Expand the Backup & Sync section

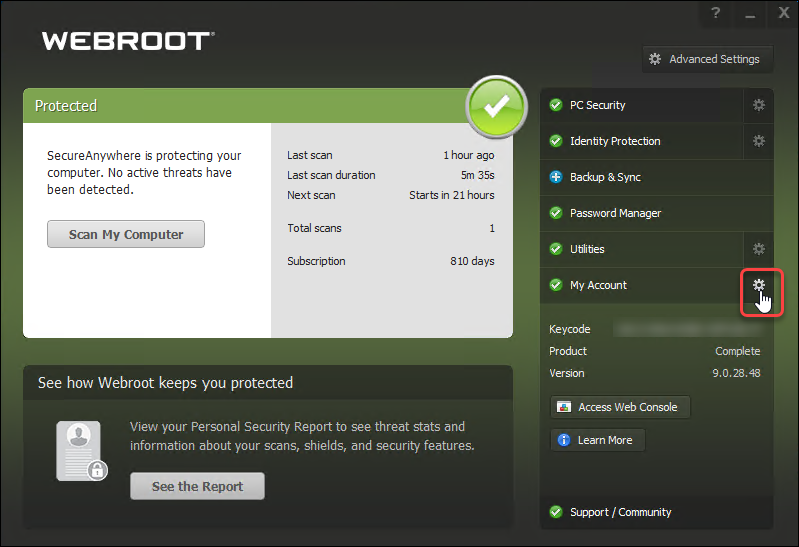(640, 177)
